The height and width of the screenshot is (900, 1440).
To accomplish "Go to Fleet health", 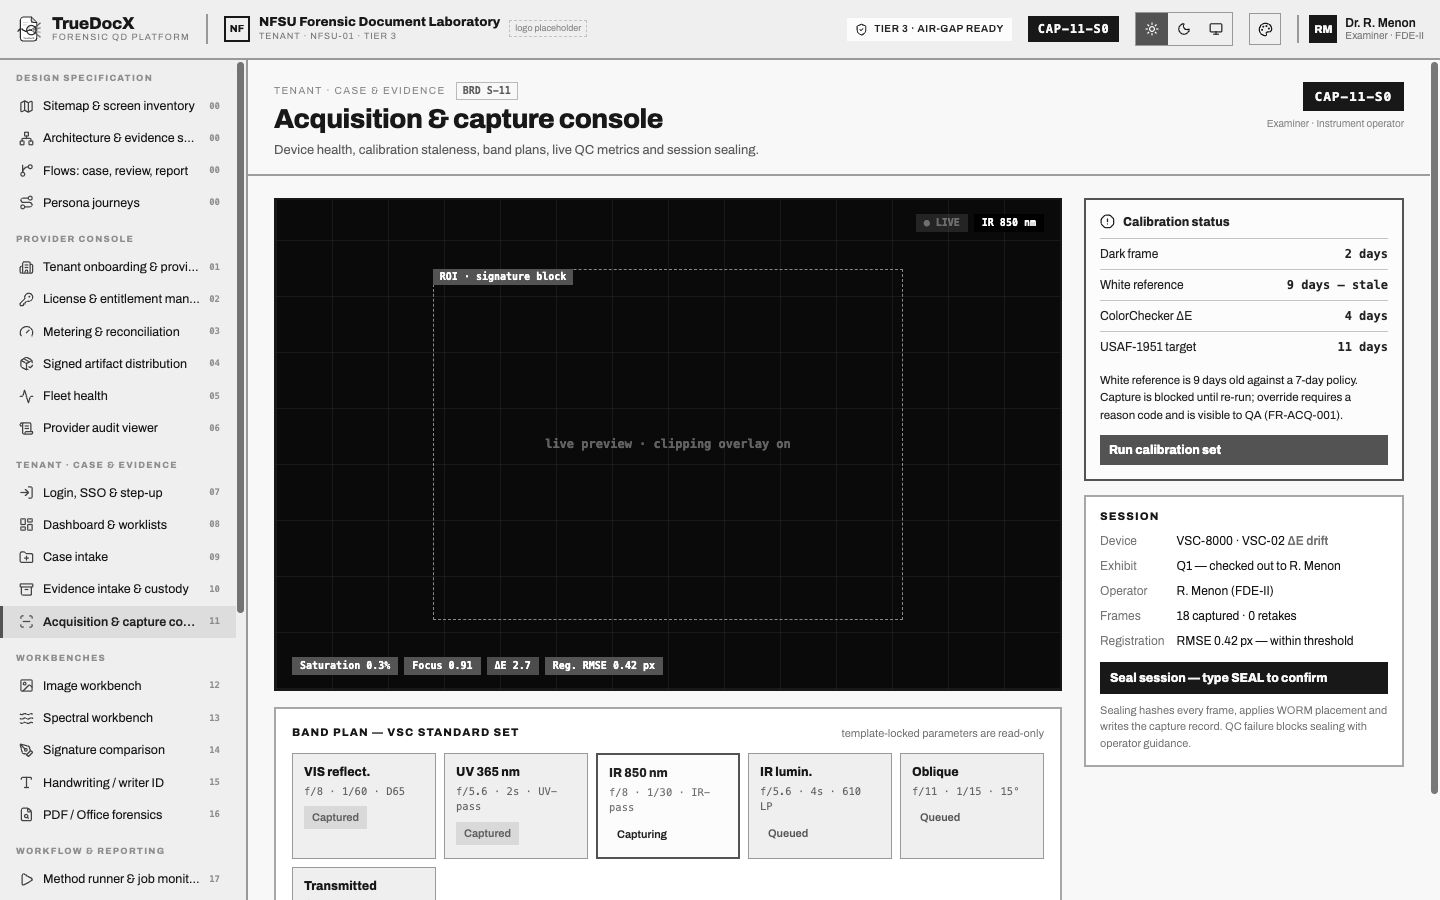I will tap(118, 396).
